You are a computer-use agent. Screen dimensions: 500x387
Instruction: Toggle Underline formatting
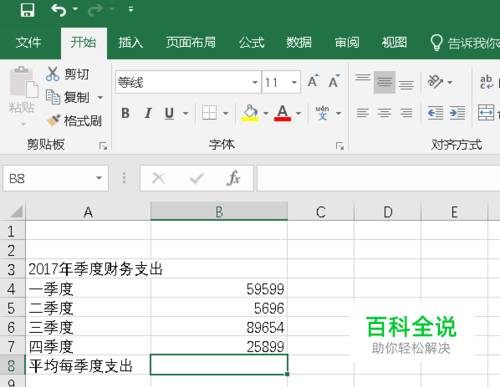coord(169,113)
